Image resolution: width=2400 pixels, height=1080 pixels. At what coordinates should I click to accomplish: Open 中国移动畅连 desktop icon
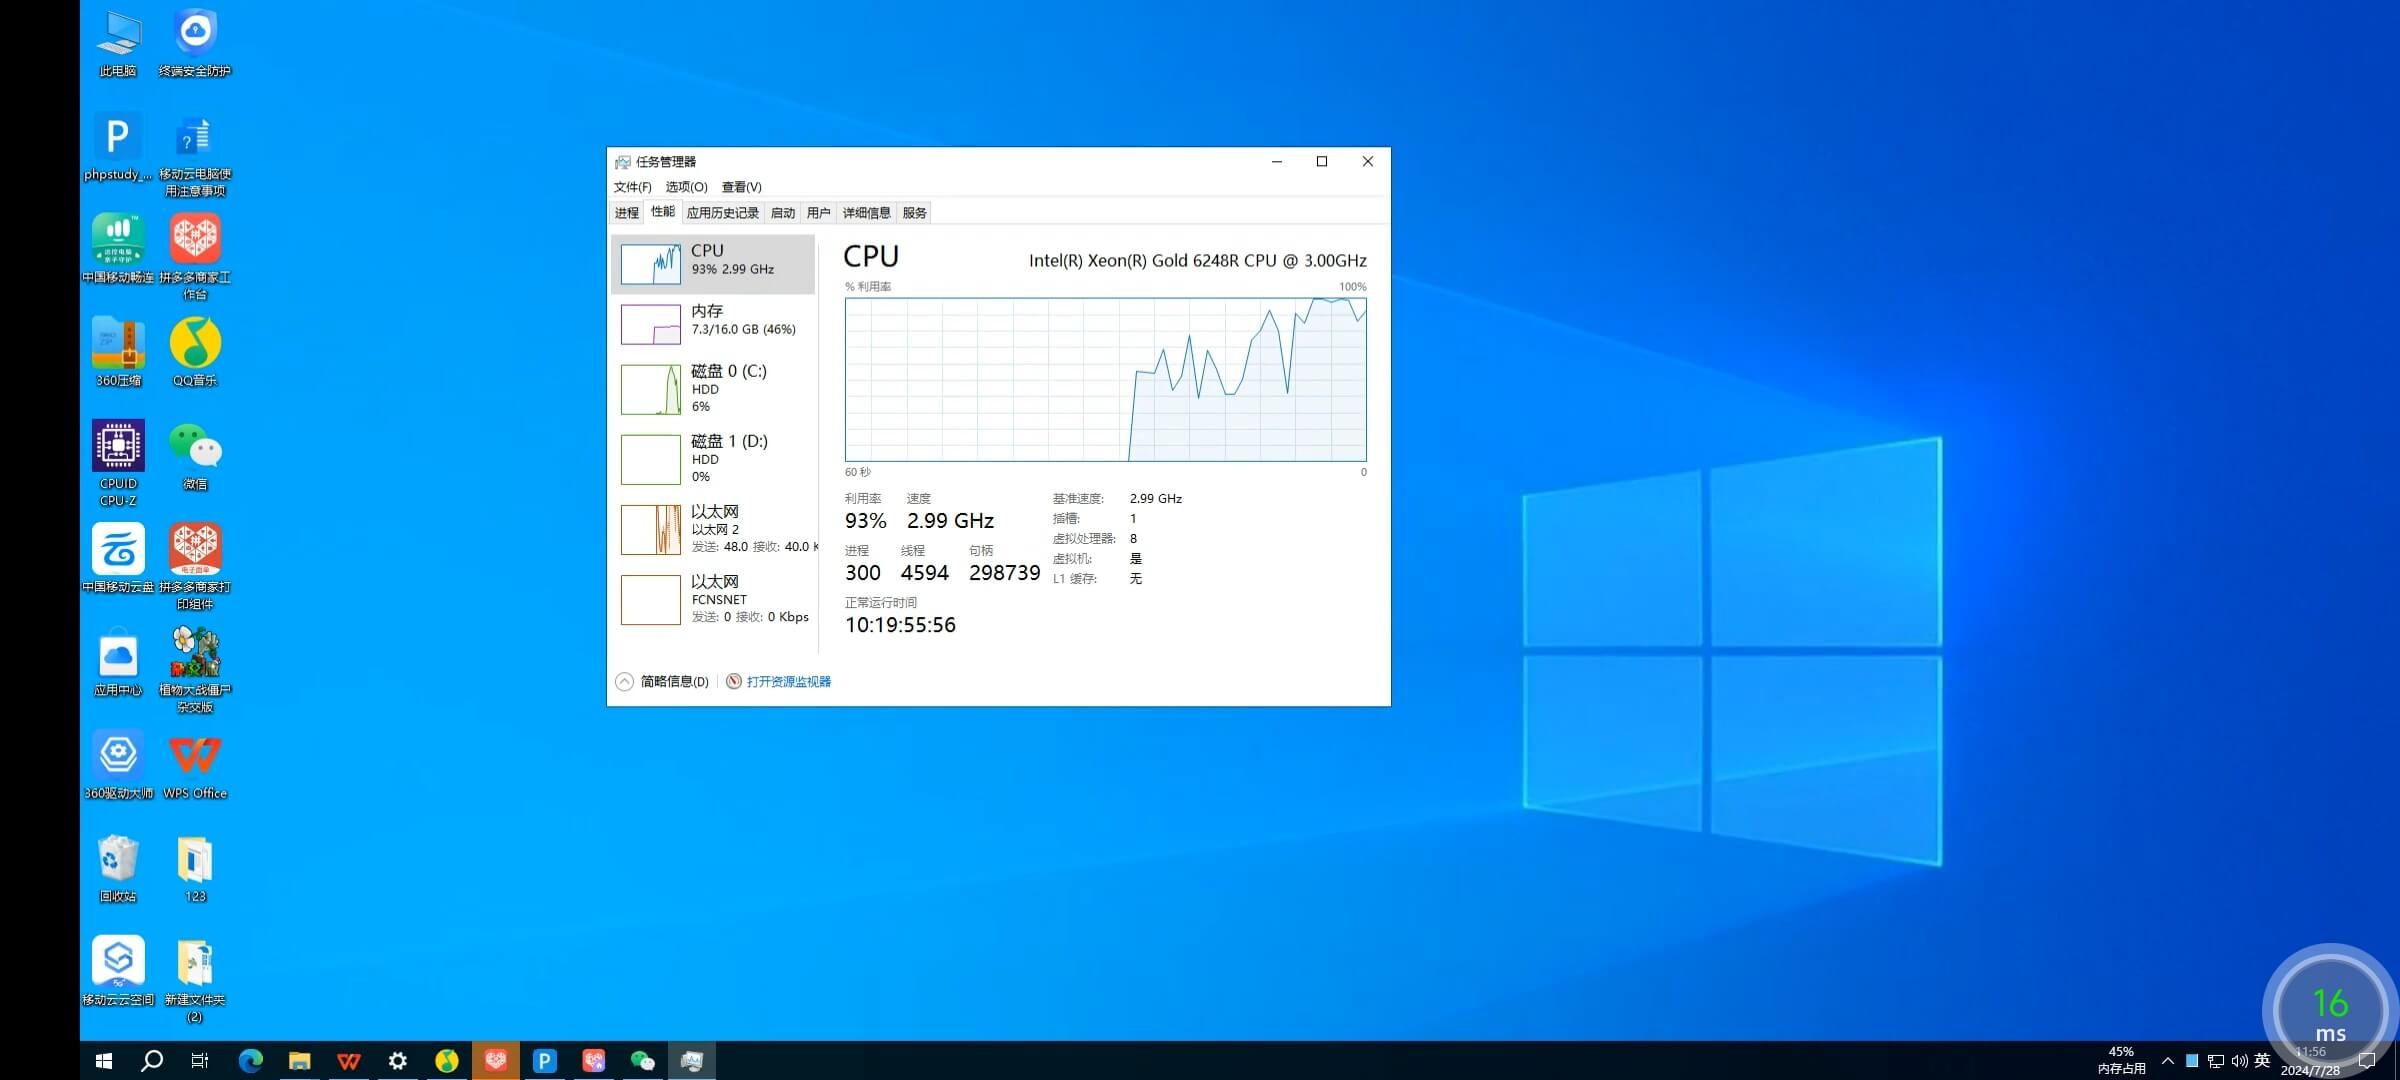[118, 249]
